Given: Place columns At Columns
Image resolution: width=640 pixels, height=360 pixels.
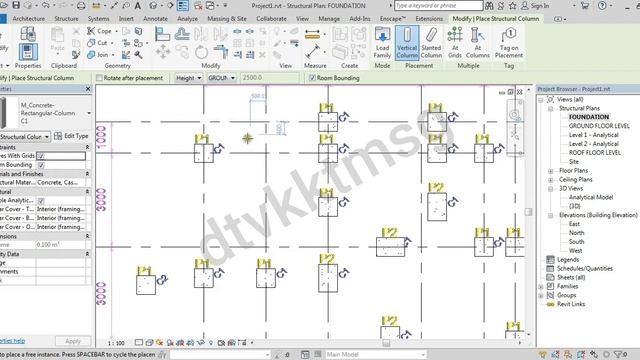Looking at the screenshot, I should tap(478, 42).
